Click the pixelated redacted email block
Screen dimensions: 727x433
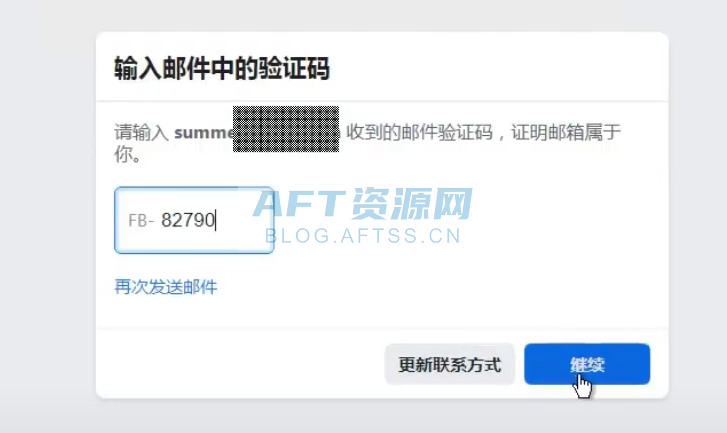[x=286, y=128]
